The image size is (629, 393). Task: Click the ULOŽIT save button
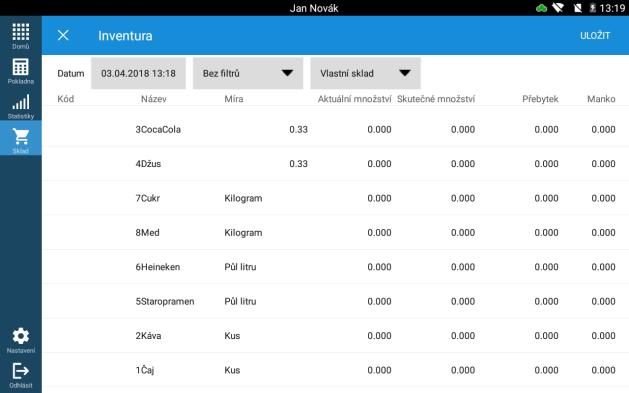click(595, 36)
